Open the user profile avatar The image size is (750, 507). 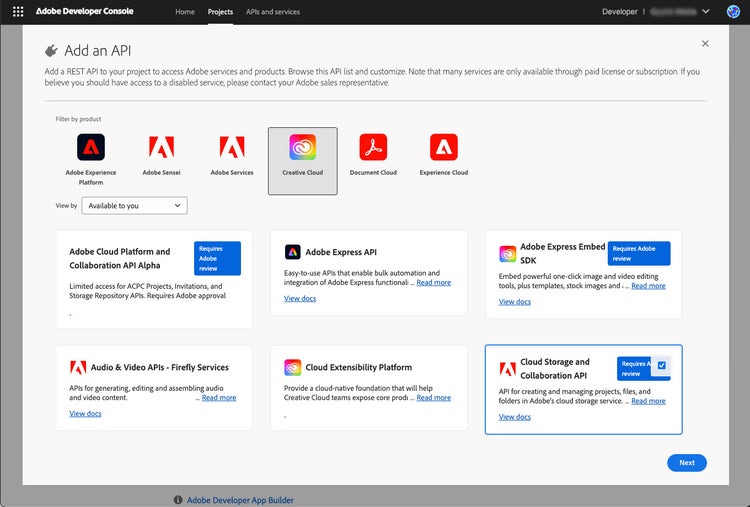(733, 11)
